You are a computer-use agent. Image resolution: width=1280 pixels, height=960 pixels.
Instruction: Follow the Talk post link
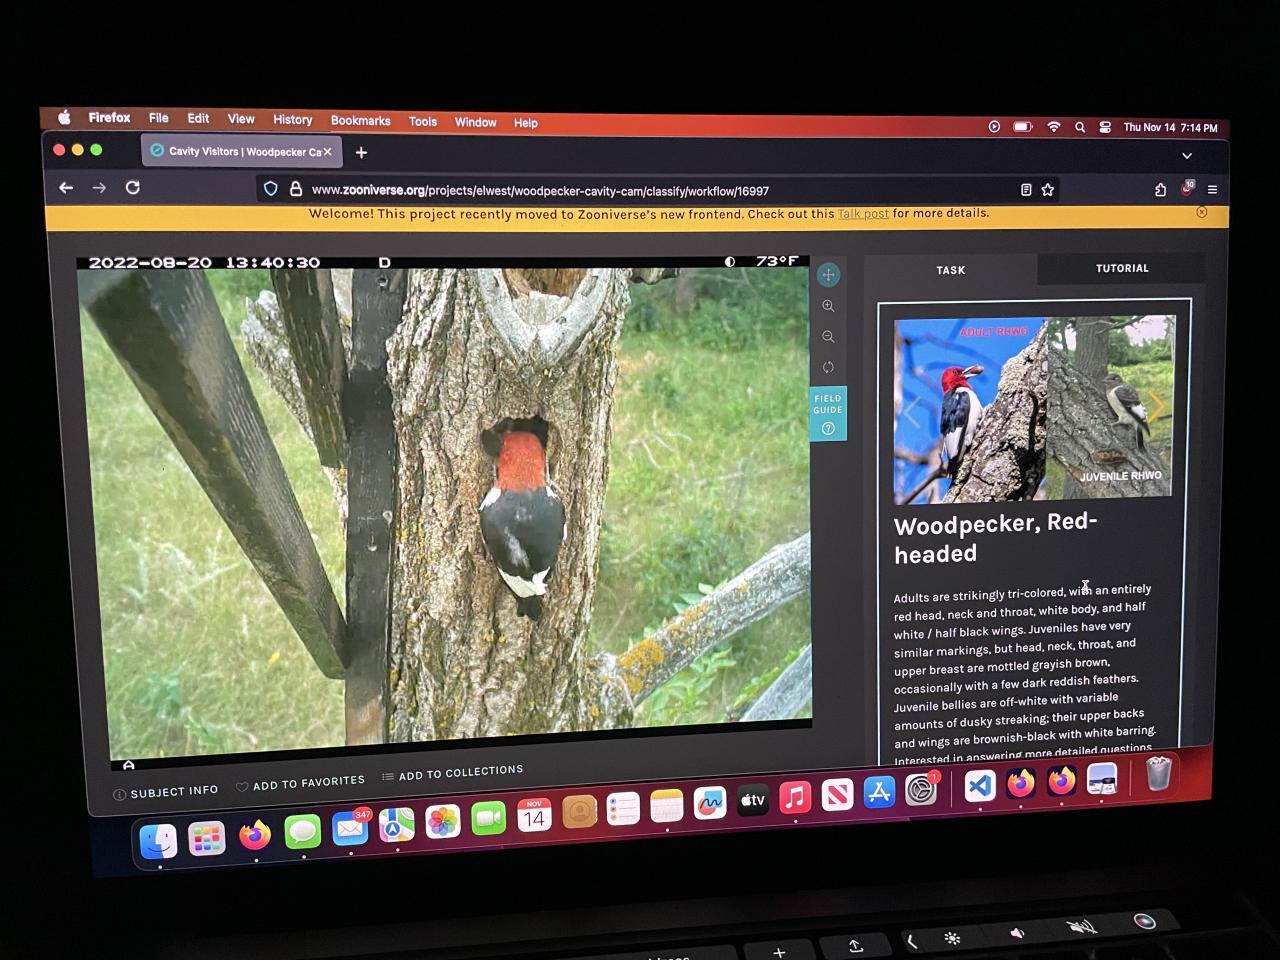point(863,213)
